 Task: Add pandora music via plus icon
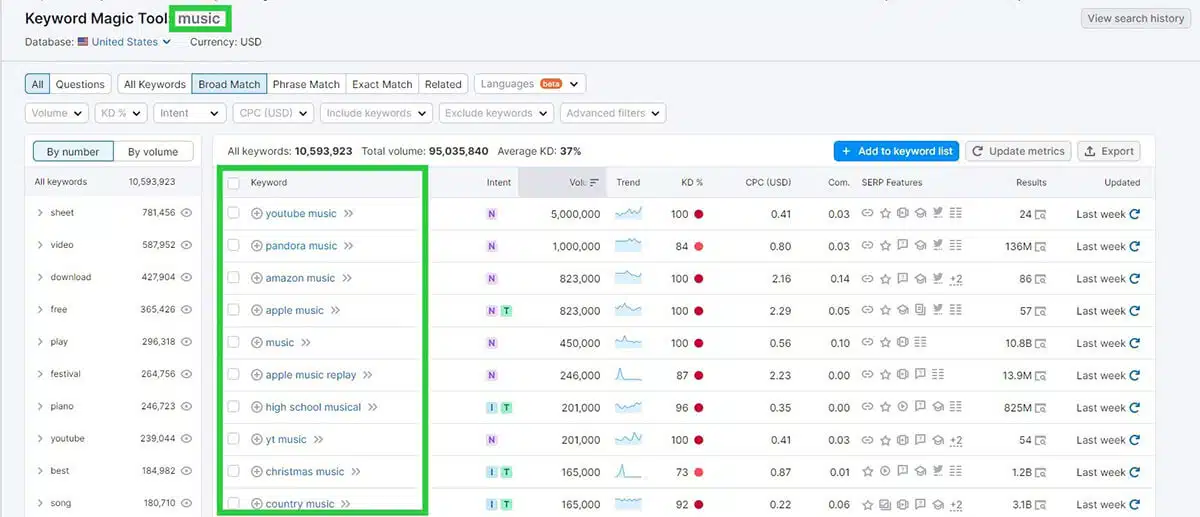257,246
